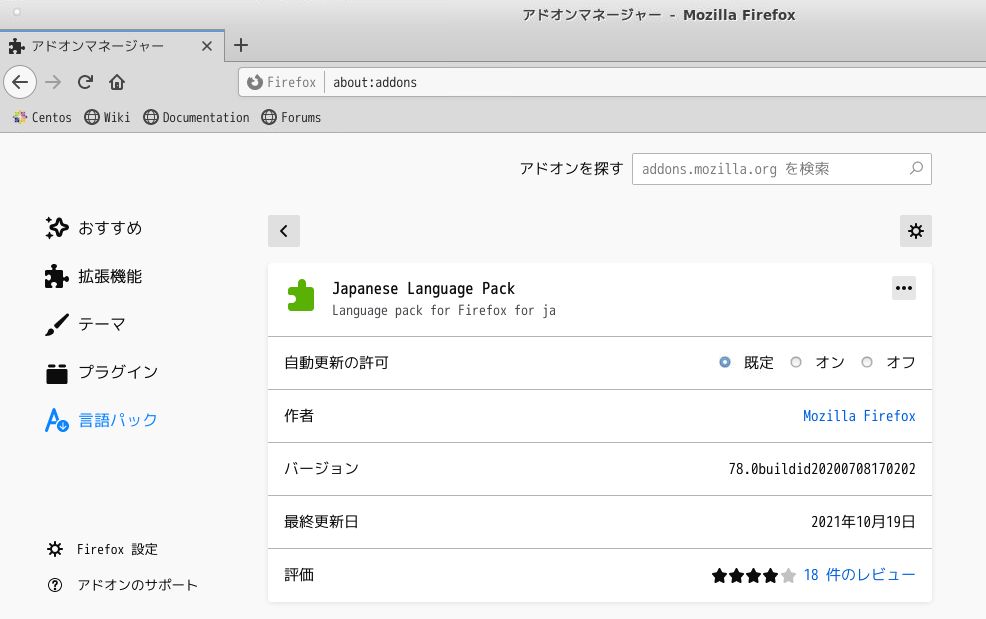Viewport: 986px width, 619px height.
Task: Click the 'Language pack for Firefox for ja' description
Action: [x=444, y=311]
